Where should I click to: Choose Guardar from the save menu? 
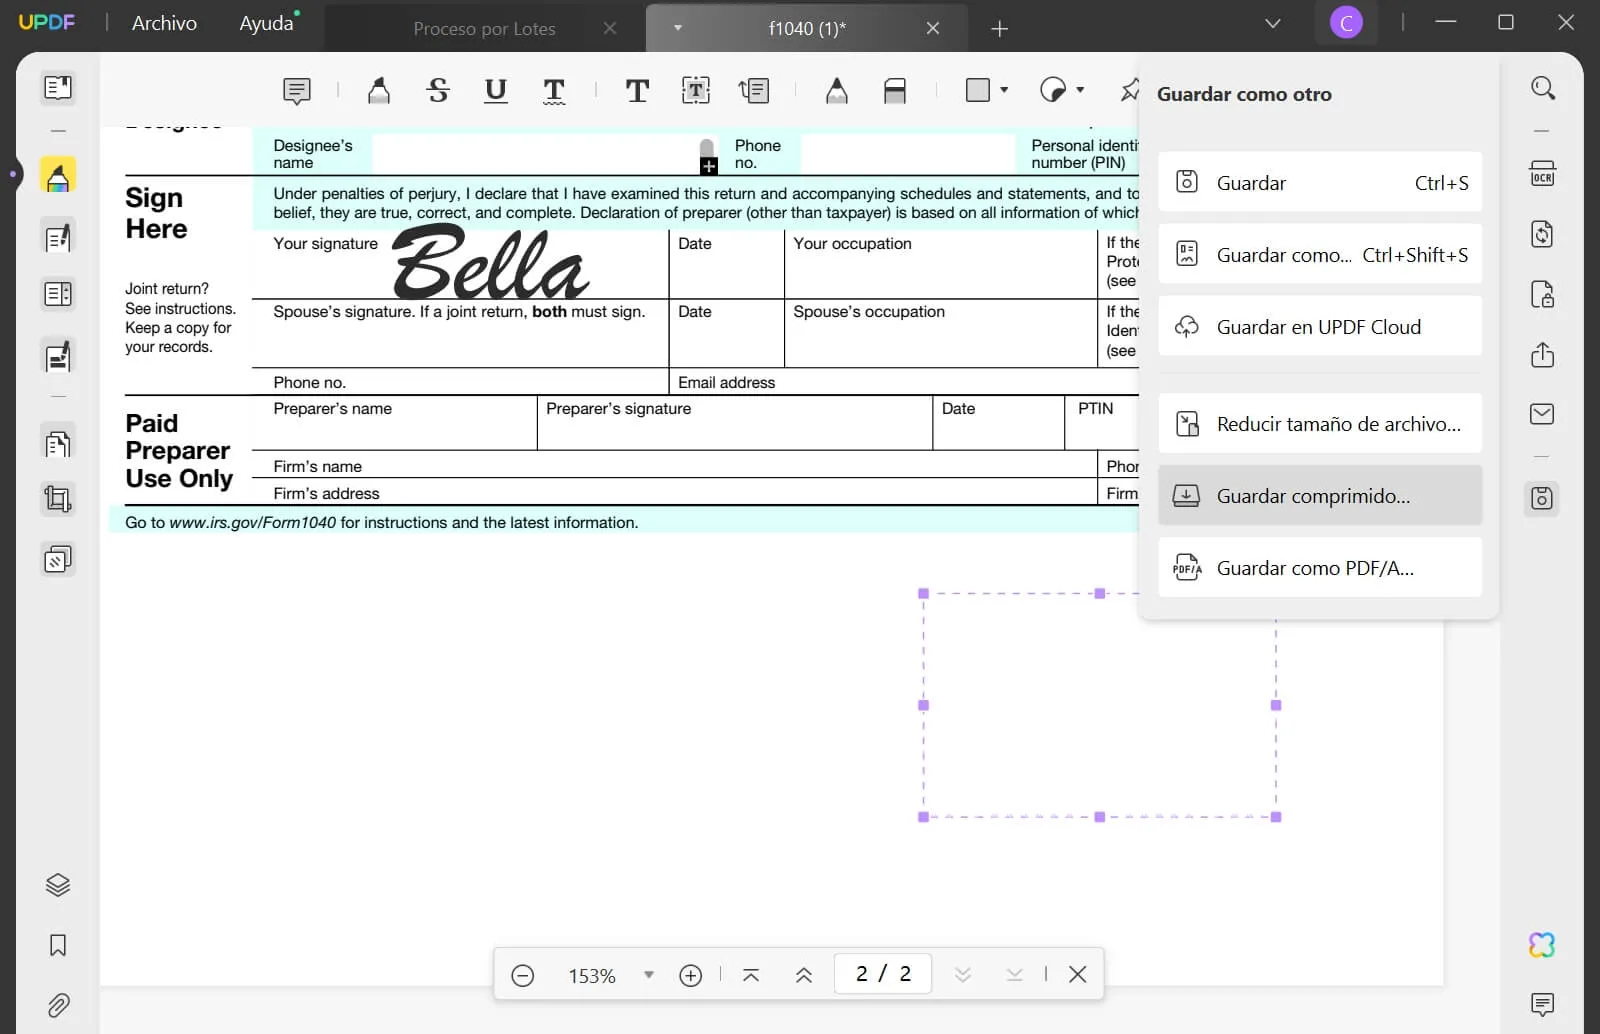click(1320, 182)
